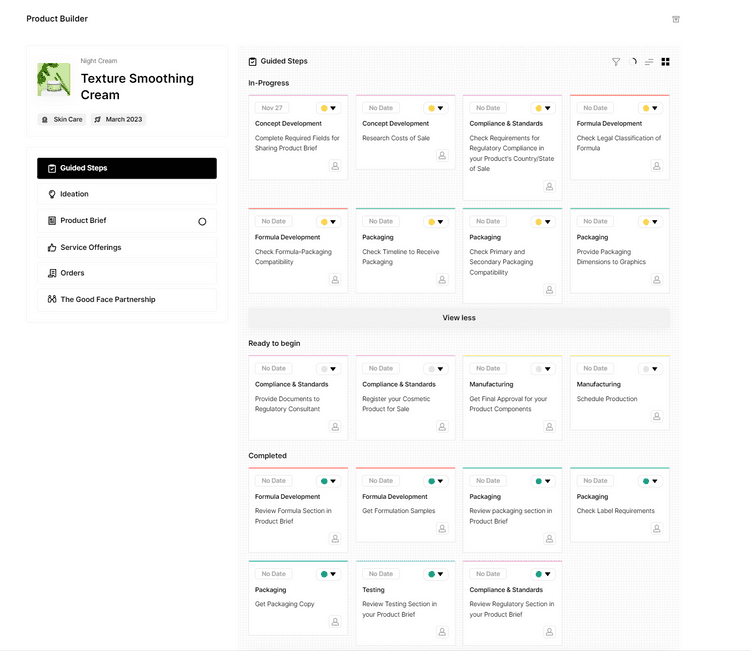
Task: Click 'Check Timeline to Receive Packaging' text
Action: (400, 257)
